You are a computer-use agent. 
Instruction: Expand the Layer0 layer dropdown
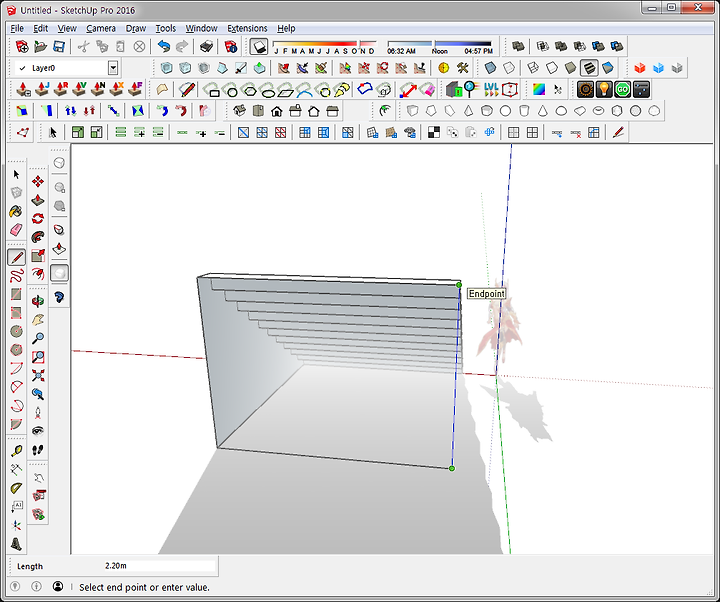pos(113,68)
